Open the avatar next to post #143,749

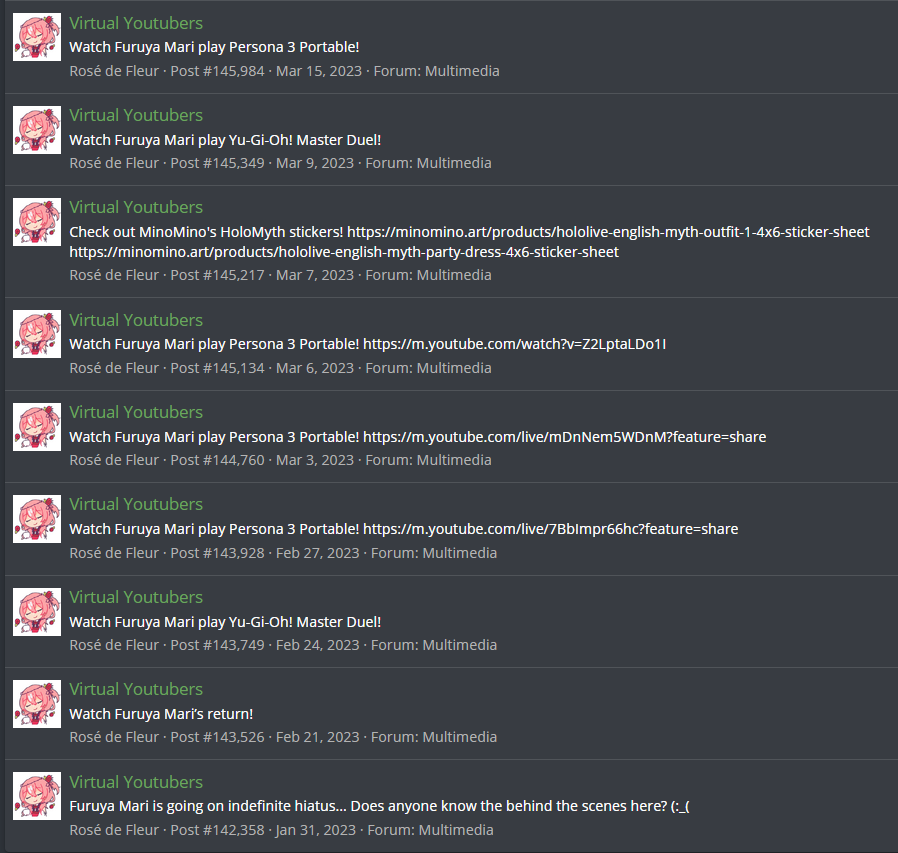37,612
